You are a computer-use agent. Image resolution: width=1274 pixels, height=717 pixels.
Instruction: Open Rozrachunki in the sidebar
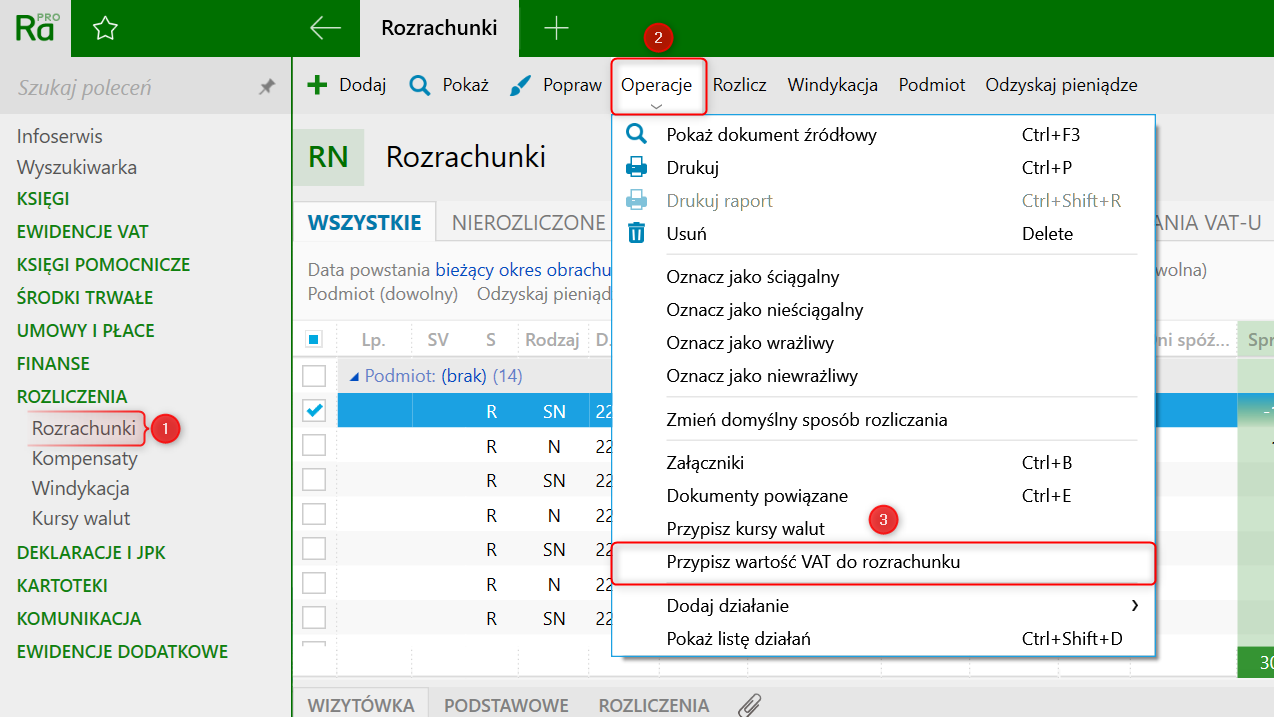[84, 428]
